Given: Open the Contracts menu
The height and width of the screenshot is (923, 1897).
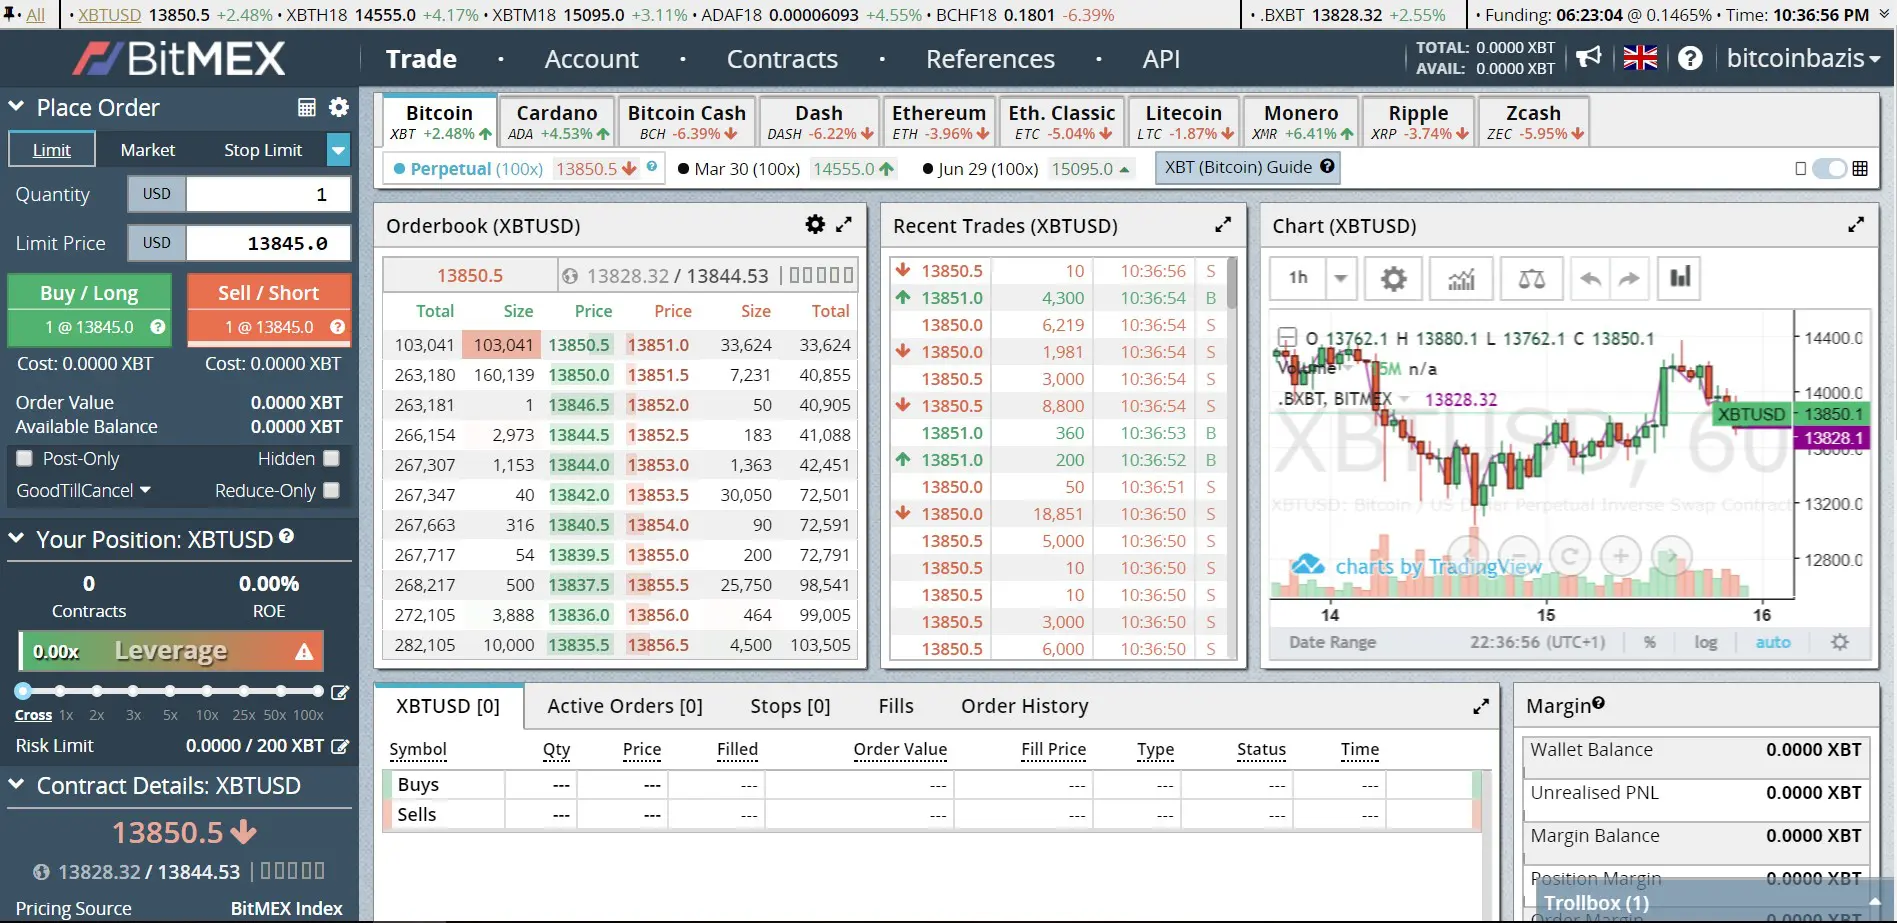Looking at the screenshot, I should 782,59.
